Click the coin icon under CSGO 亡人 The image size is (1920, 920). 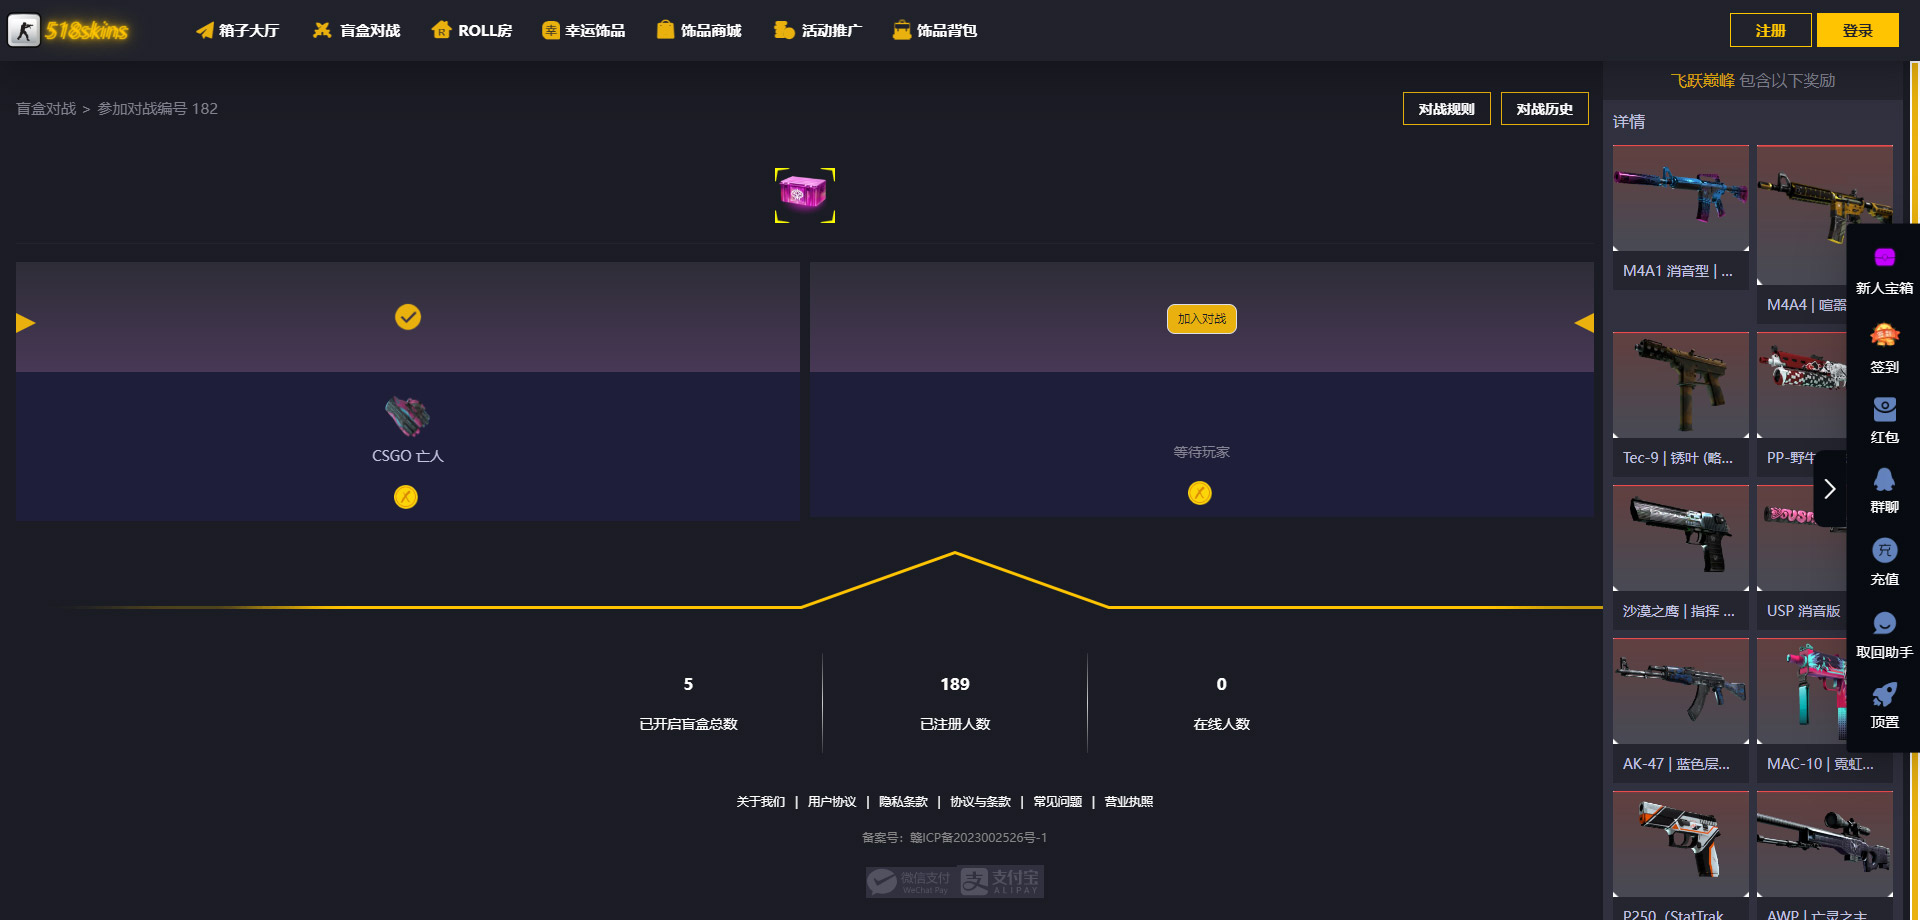click(x=406, y=496)
